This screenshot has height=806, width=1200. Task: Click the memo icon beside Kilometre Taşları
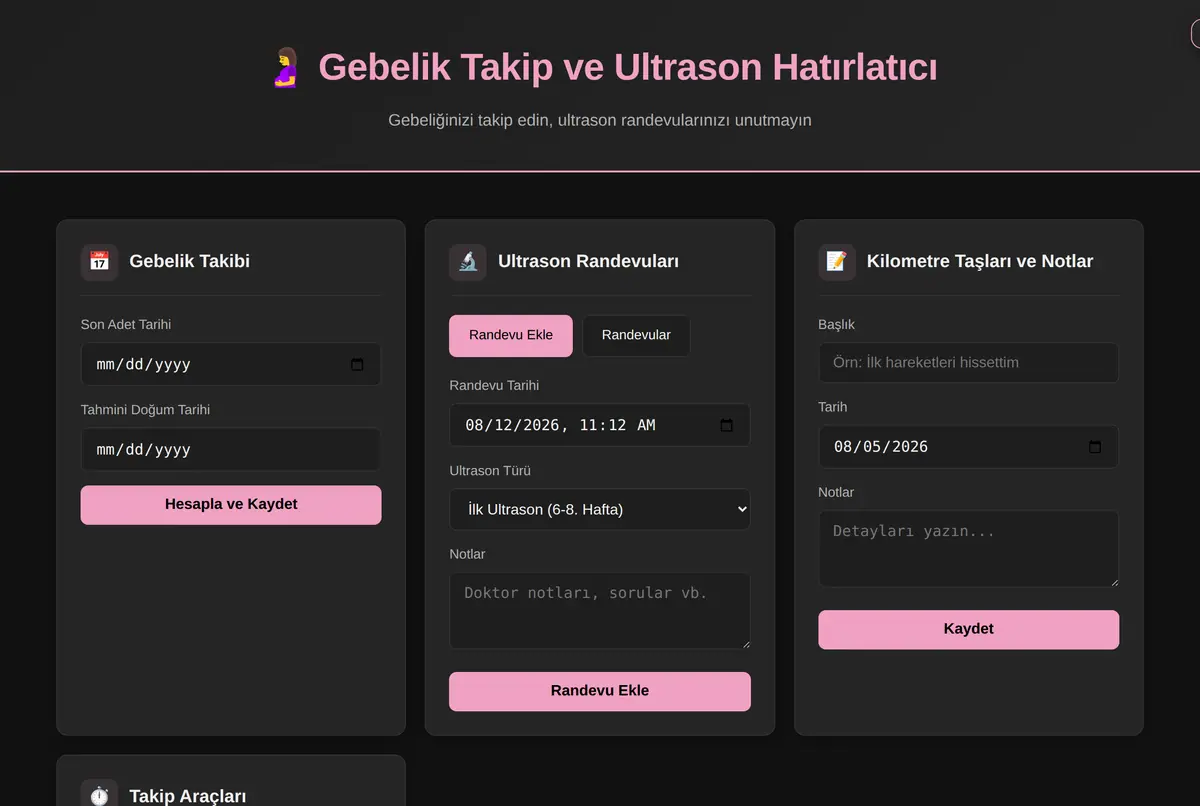837,262
